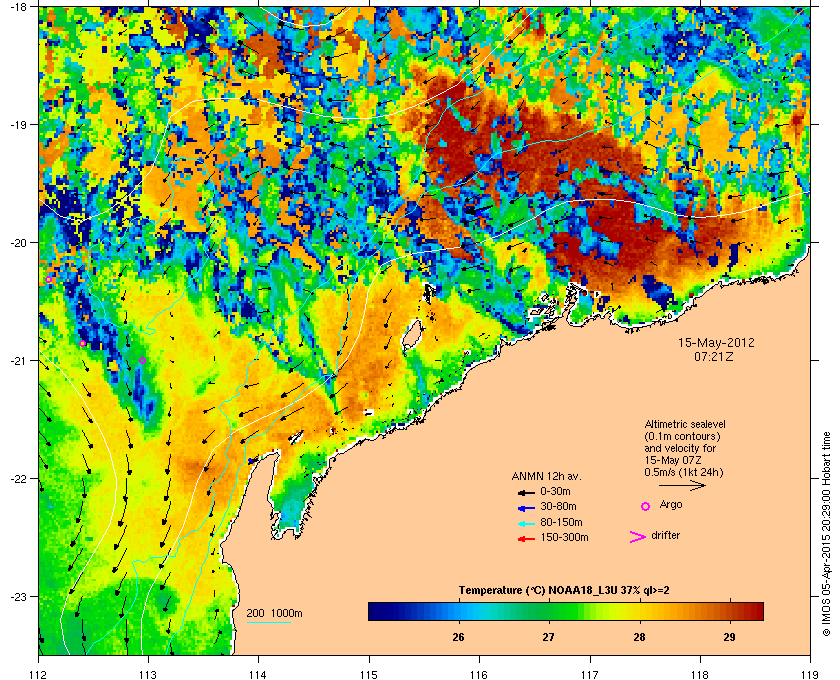Click the ANMN 12h av. legend heading
This screenshot has width=840, height=680.
coord(546,476)
